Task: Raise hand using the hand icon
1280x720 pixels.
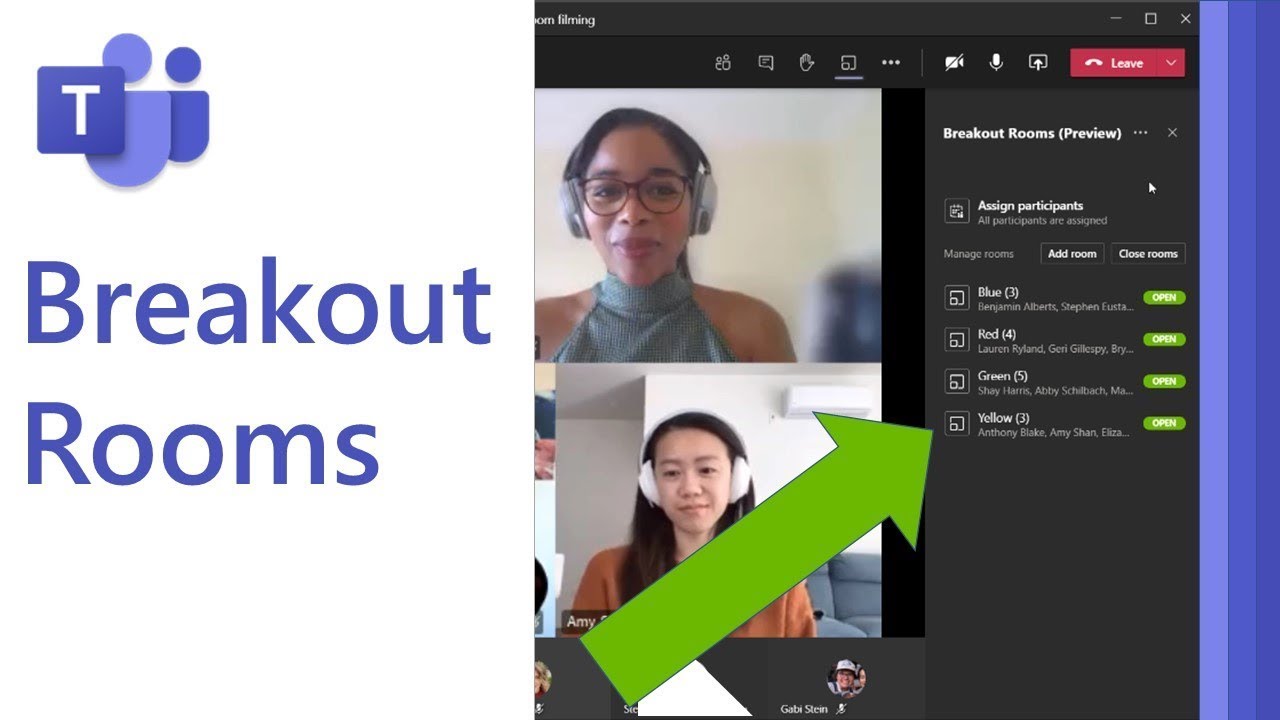Action: pos(807,63)
